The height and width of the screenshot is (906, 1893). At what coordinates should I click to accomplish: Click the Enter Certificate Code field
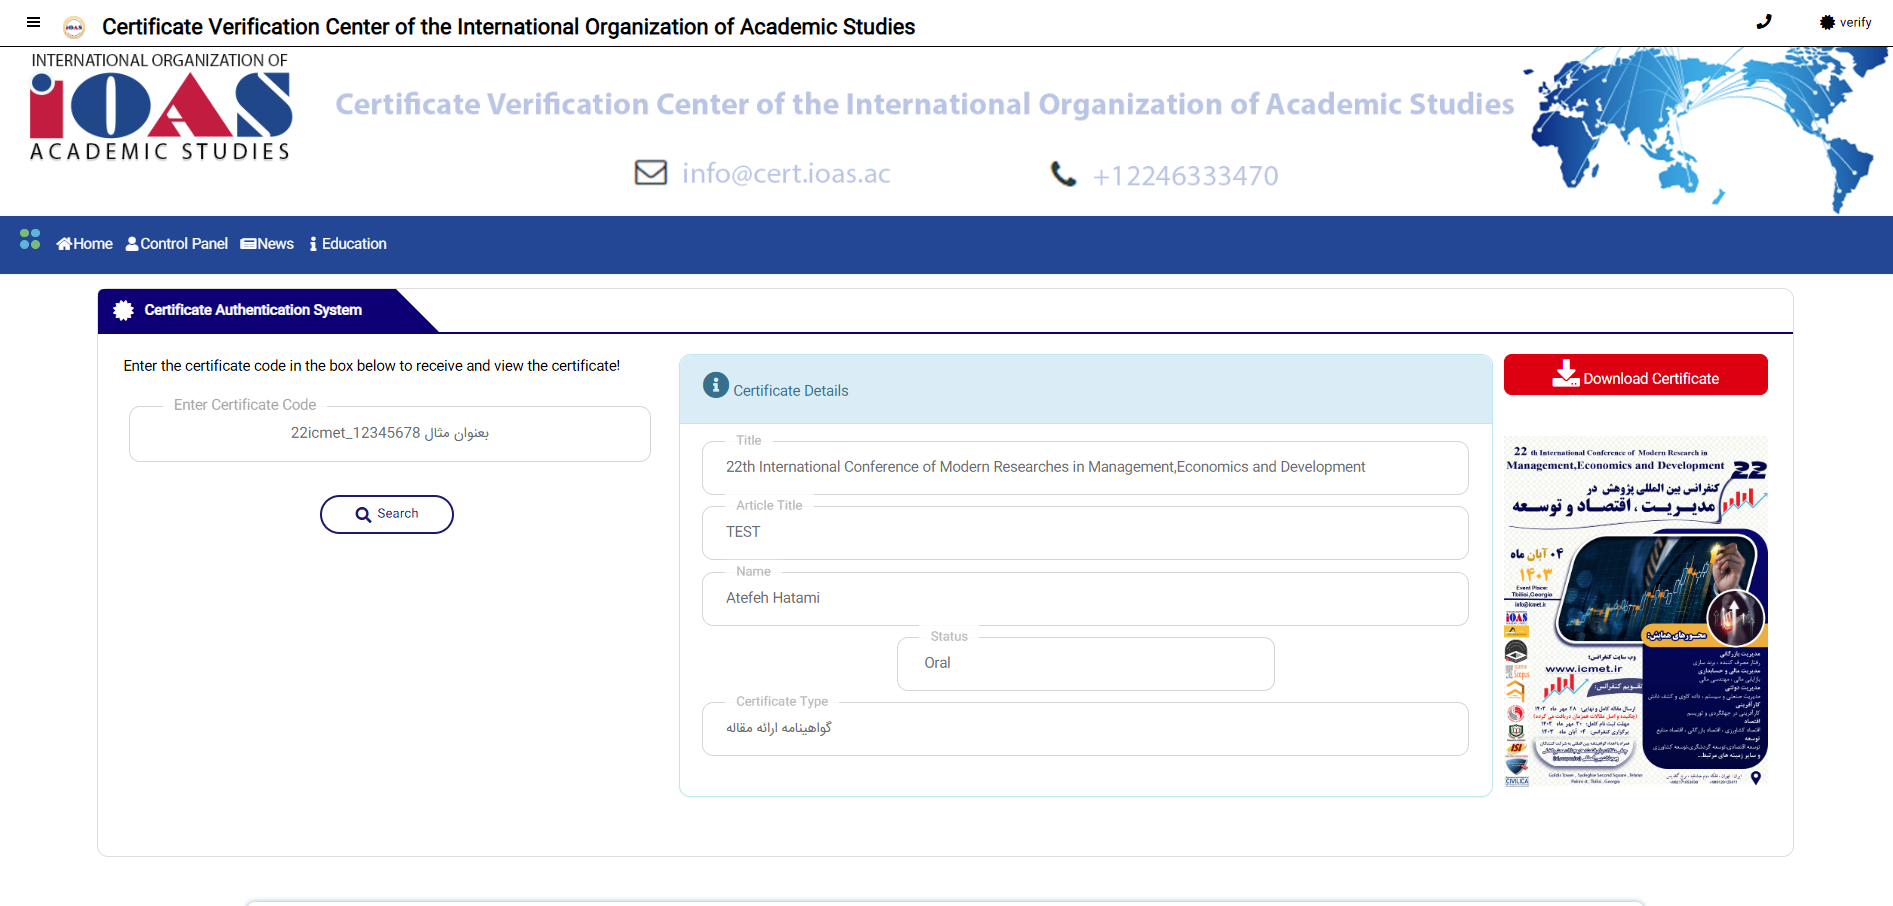[x=390, y=433]
